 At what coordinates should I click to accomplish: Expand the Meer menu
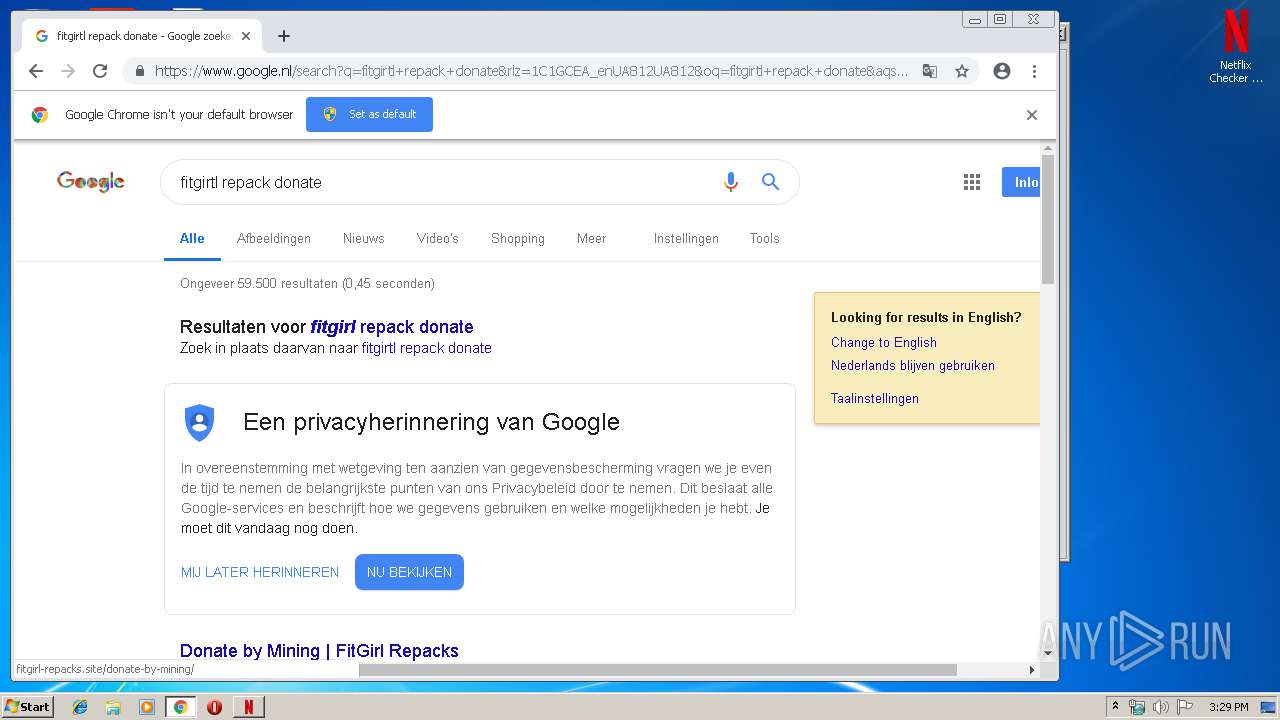pos(592,239)
